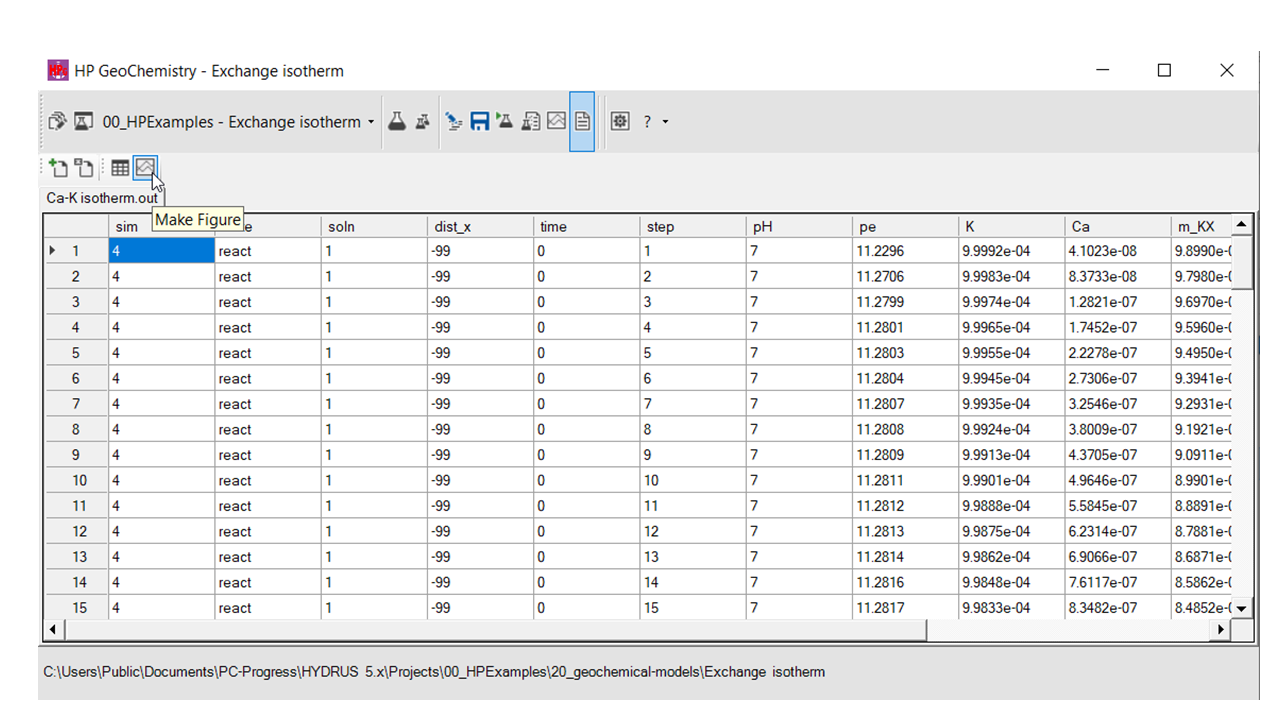Viewport: 1280px width, 720px height.
Task: Expand the project name dropdown arrow
Action: point(371,122)
